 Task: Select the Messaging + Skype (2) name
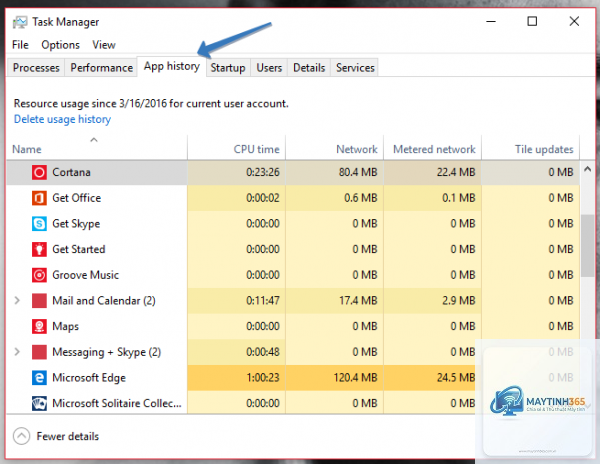pos(106,352)
